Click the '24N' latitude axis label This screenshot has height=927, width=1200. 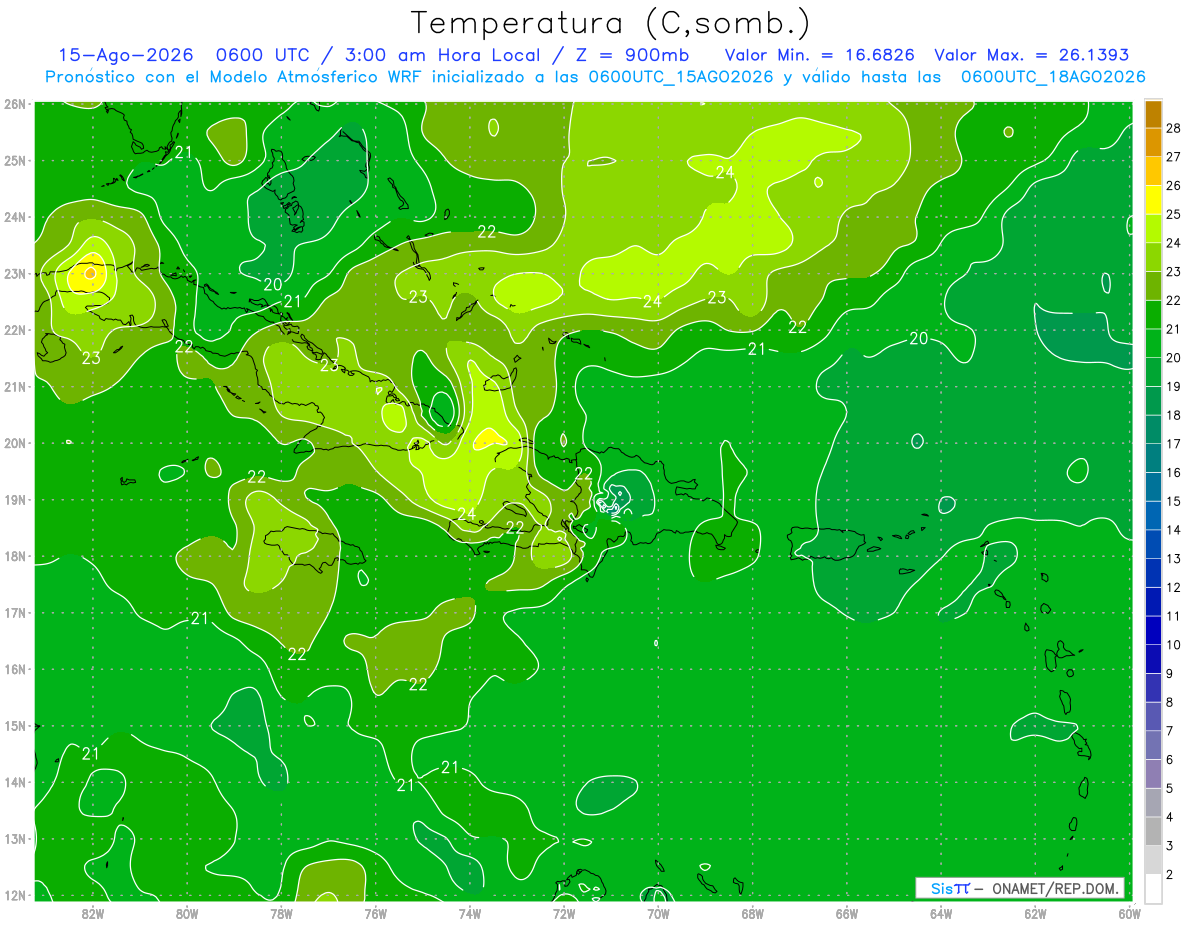[x=14, y=217]
